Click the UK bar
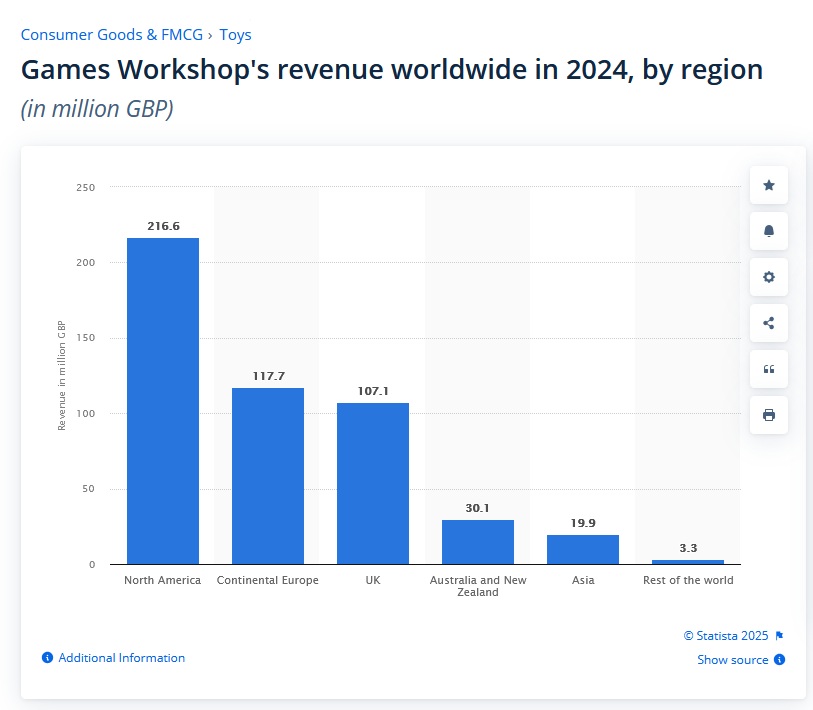Screen dimensions: 813x710 pyautogui.click(x=373, y=483)
